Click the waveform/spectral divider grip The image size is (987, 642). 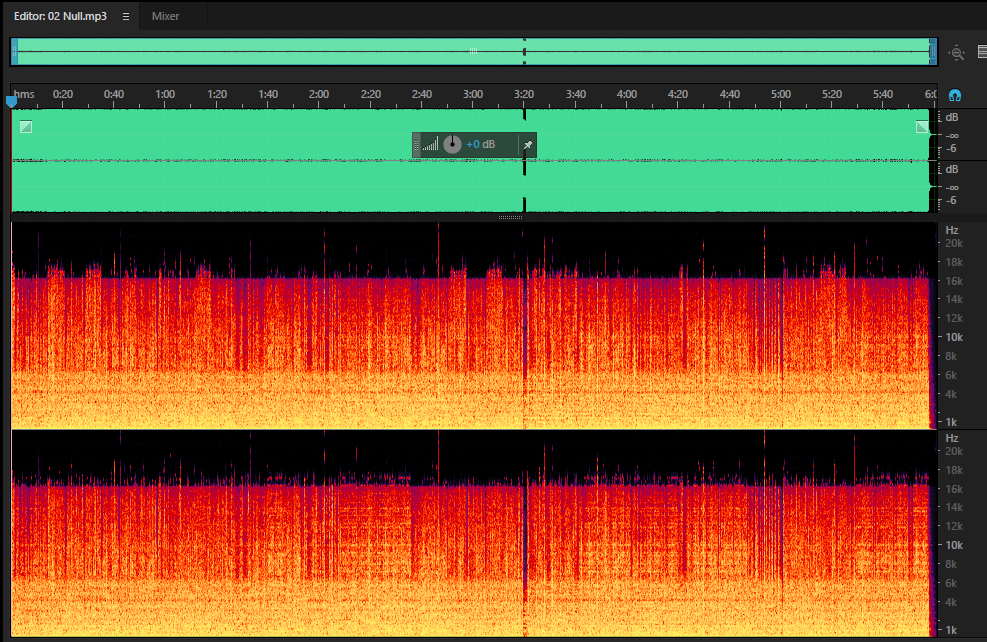click(510, 218)
